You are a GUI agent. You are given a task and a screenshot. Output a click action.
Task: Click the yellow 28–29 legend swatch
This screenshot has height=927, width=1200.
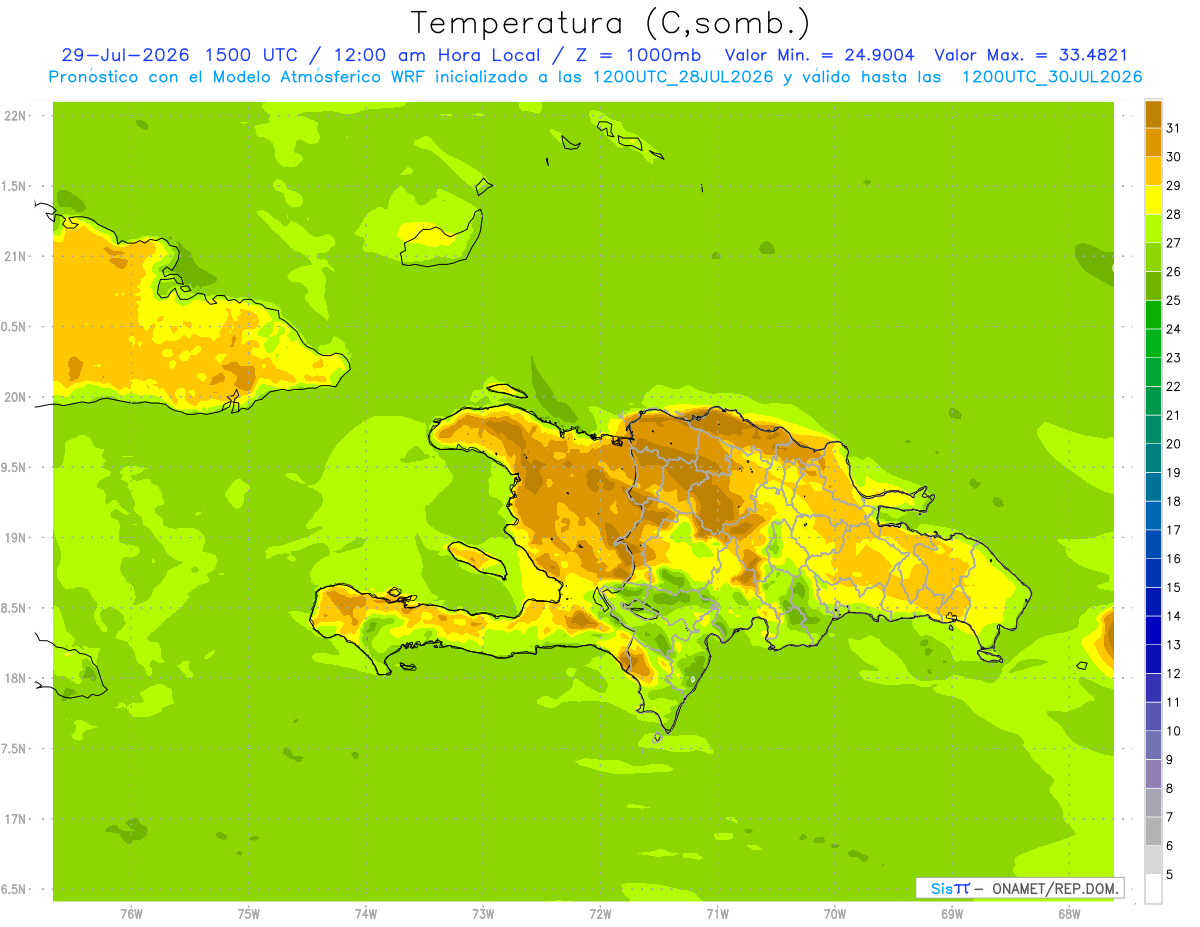tap(1153, 199)
